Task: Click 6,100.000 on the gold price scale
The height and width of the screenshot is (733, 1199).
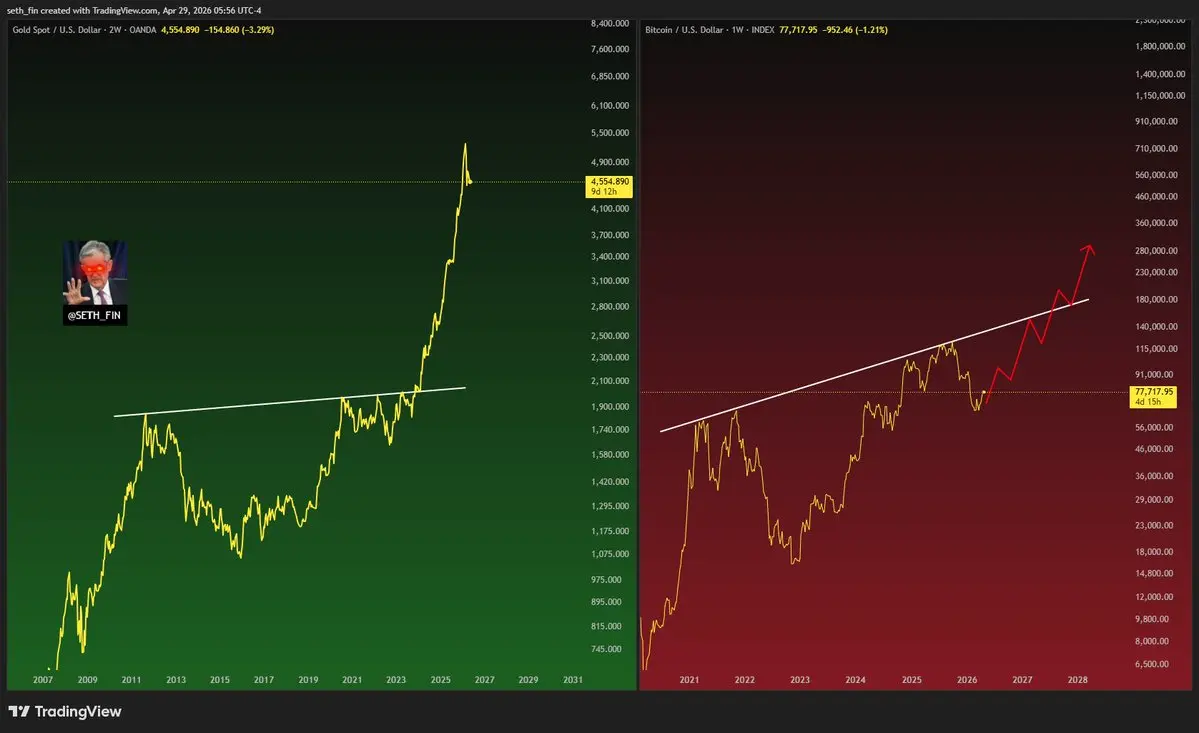Action: click(609, 105)
